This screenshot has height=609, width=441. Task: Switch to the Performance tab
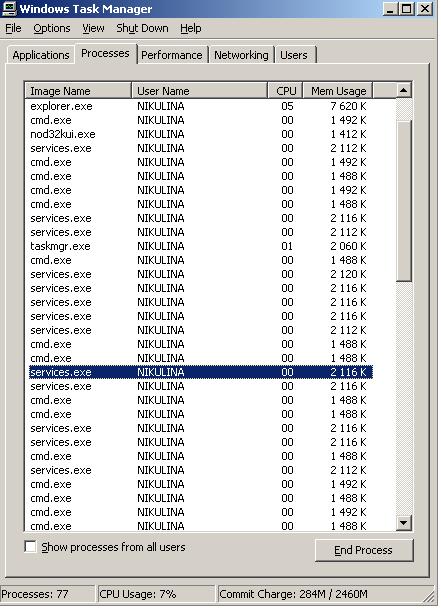pos(172,55)
